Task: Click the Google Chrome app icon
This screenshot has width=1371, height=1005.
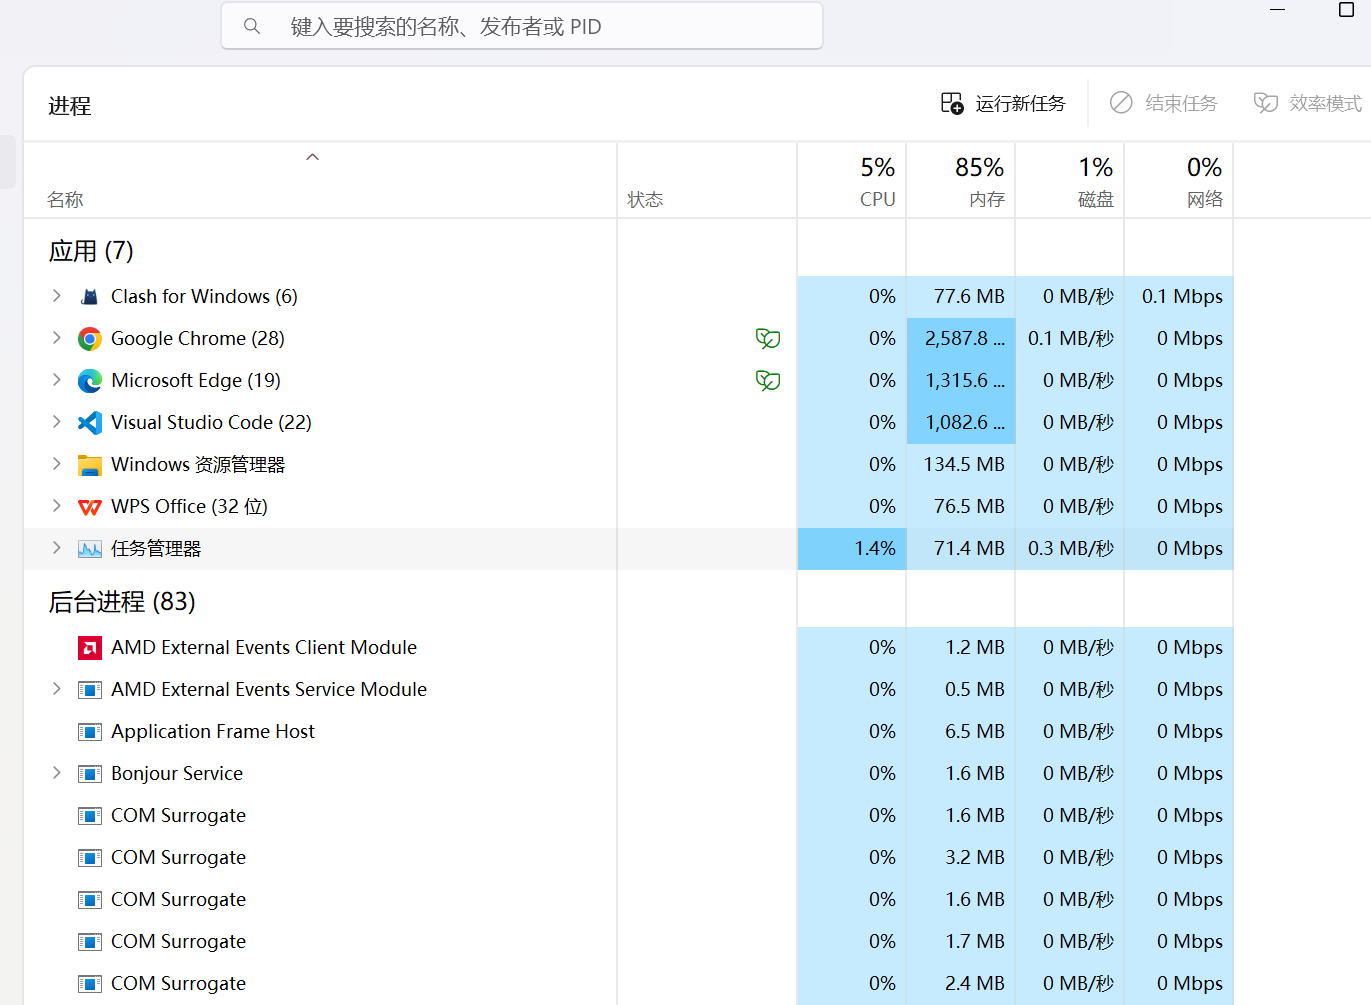Action: [90, 339]
